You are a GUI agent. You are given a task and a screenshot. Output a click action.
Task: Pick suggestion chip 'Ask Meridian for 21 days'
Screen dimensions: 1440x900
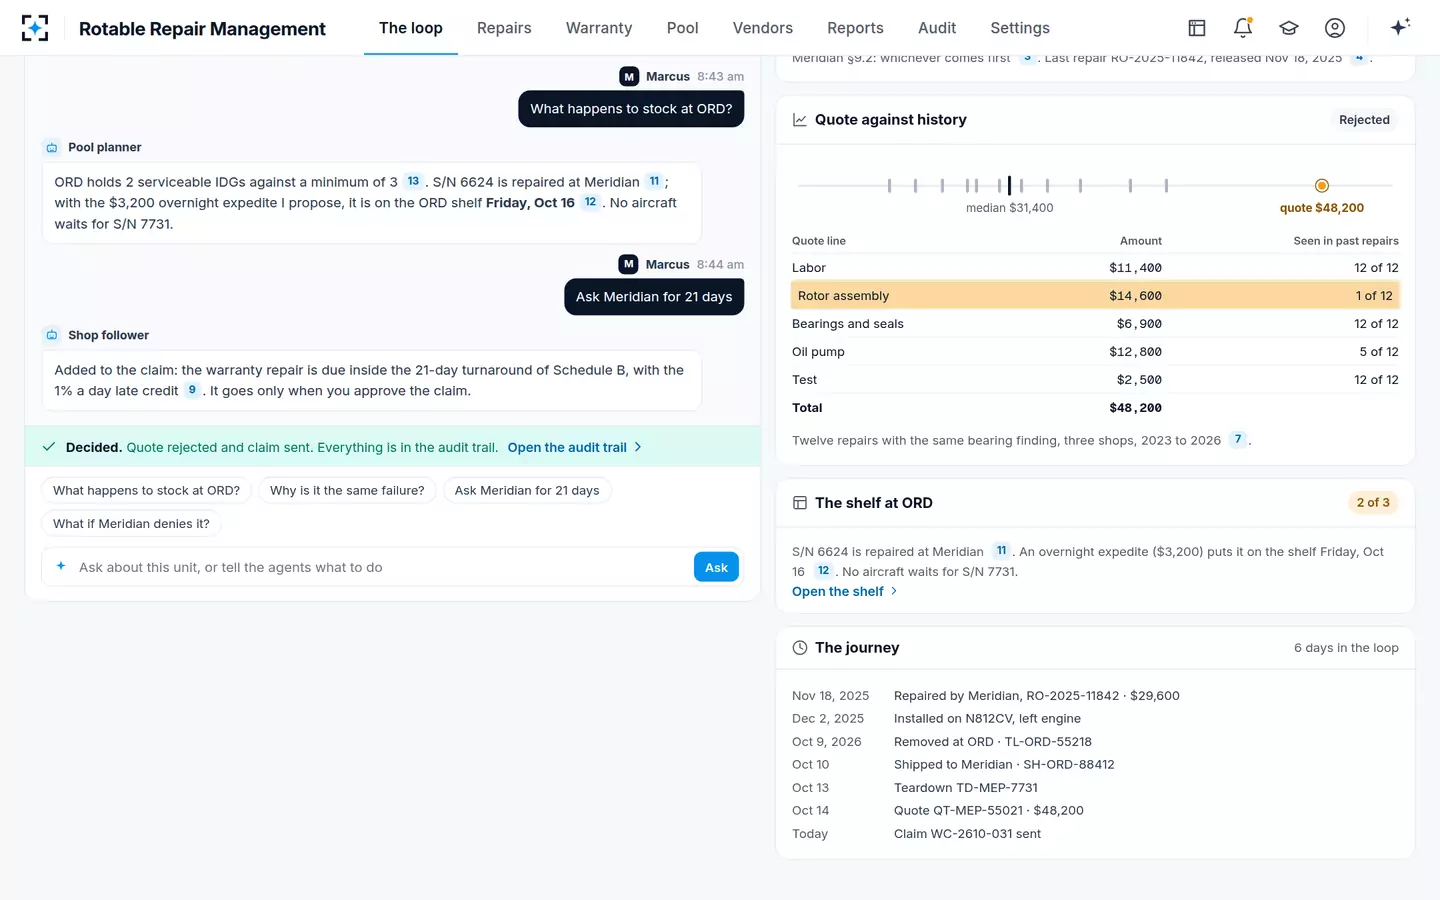pyautogui.click(x=527, y=490)
